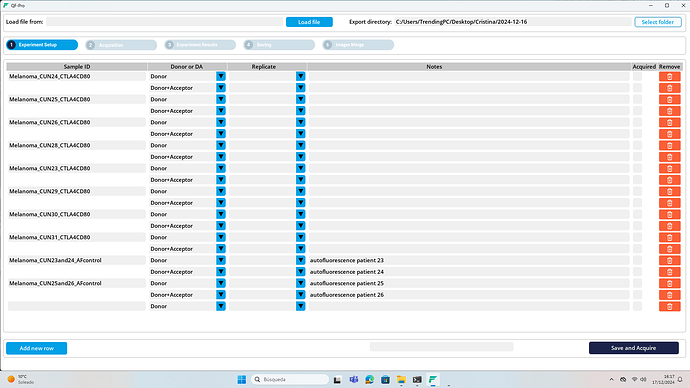The image size is (690, 388).
Task: Remove Donor+Acceptor row under Melanoma_CUN29_CTLA4CD80
Action: point(669,203)
